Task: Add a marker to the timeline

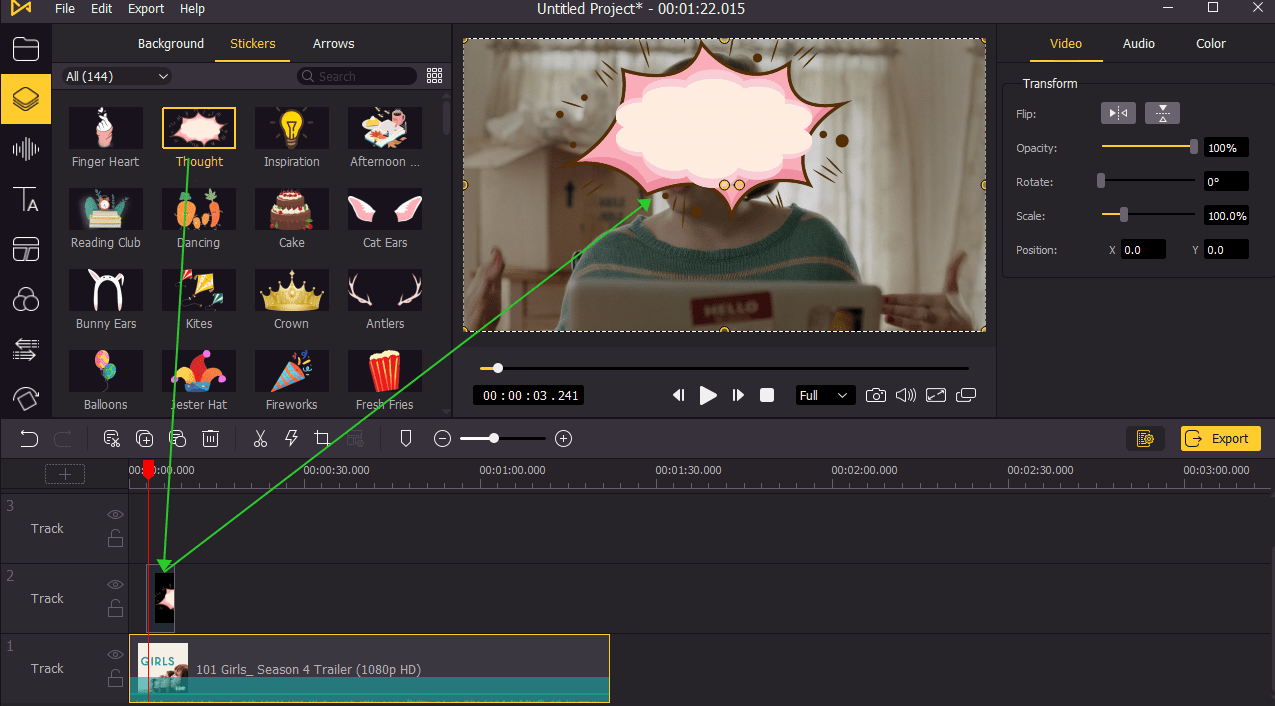Action: pos(406,438)
